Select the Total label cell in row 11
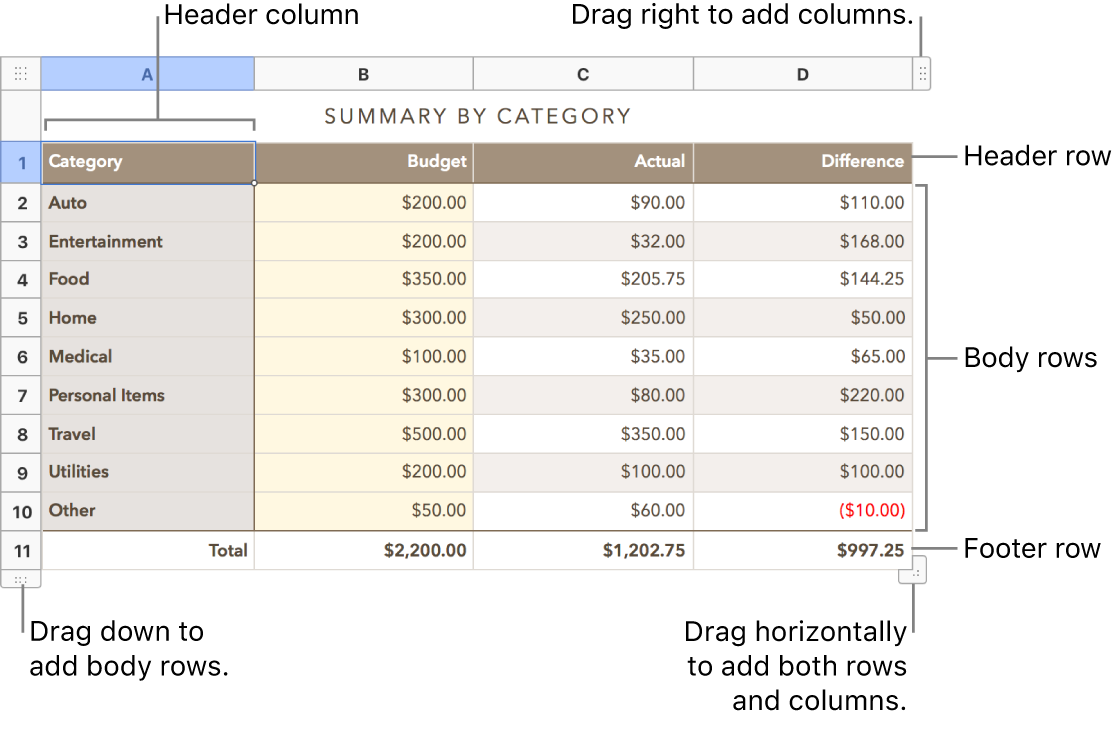 (148, 550)
